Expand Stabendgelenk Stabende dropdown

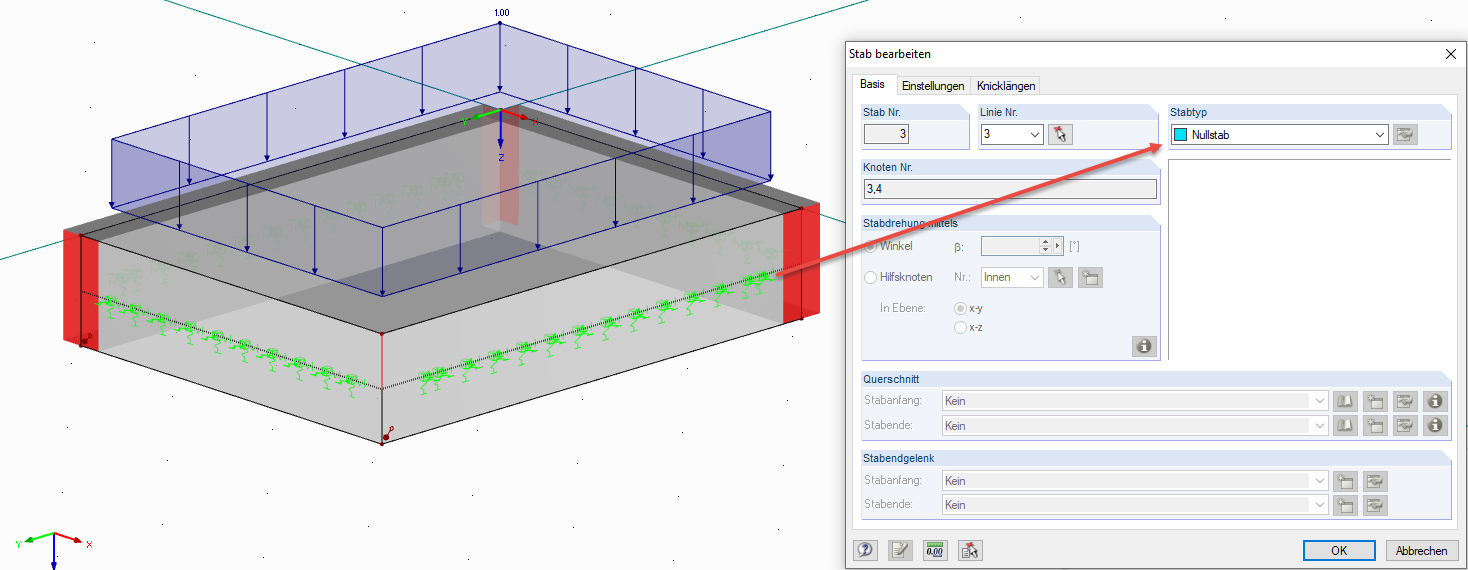(1320, 505)
